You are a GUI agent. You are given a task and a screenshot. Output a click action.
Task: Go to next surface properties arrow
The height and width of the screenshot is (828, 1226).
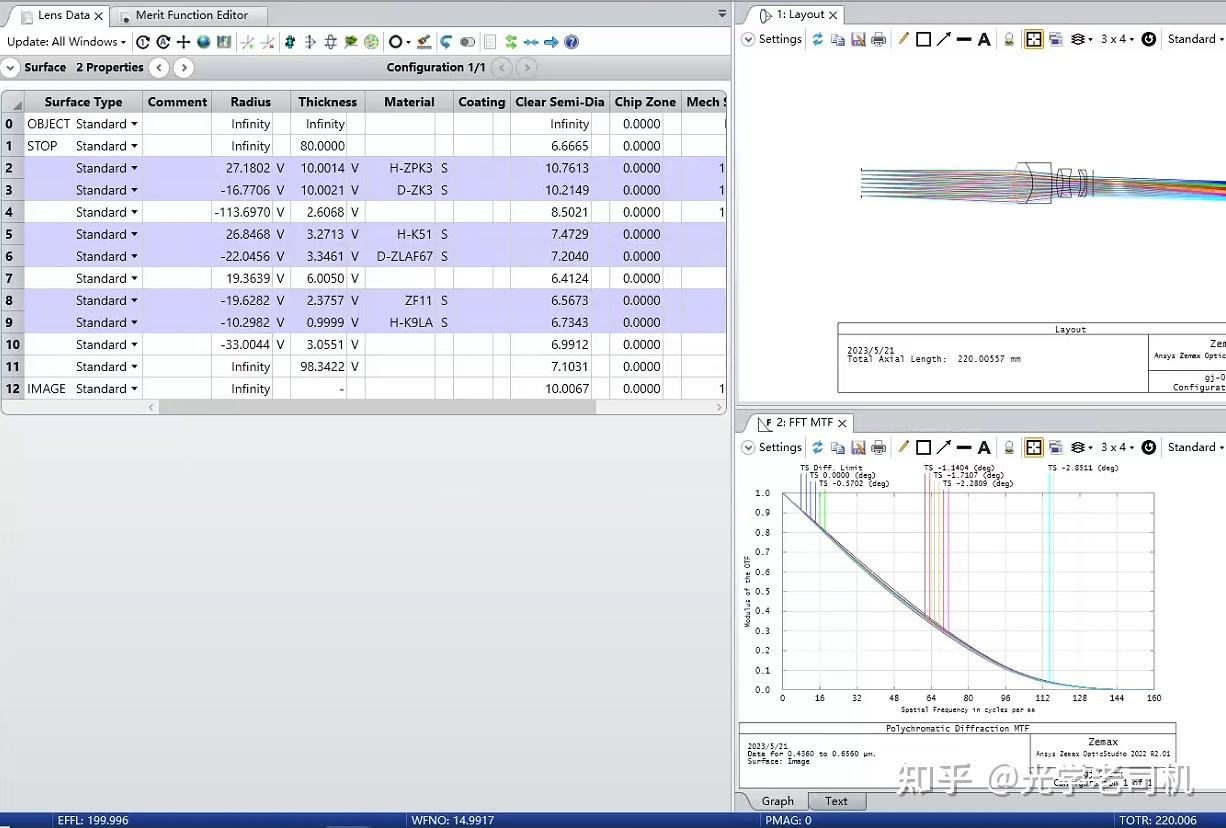[183, 67]
